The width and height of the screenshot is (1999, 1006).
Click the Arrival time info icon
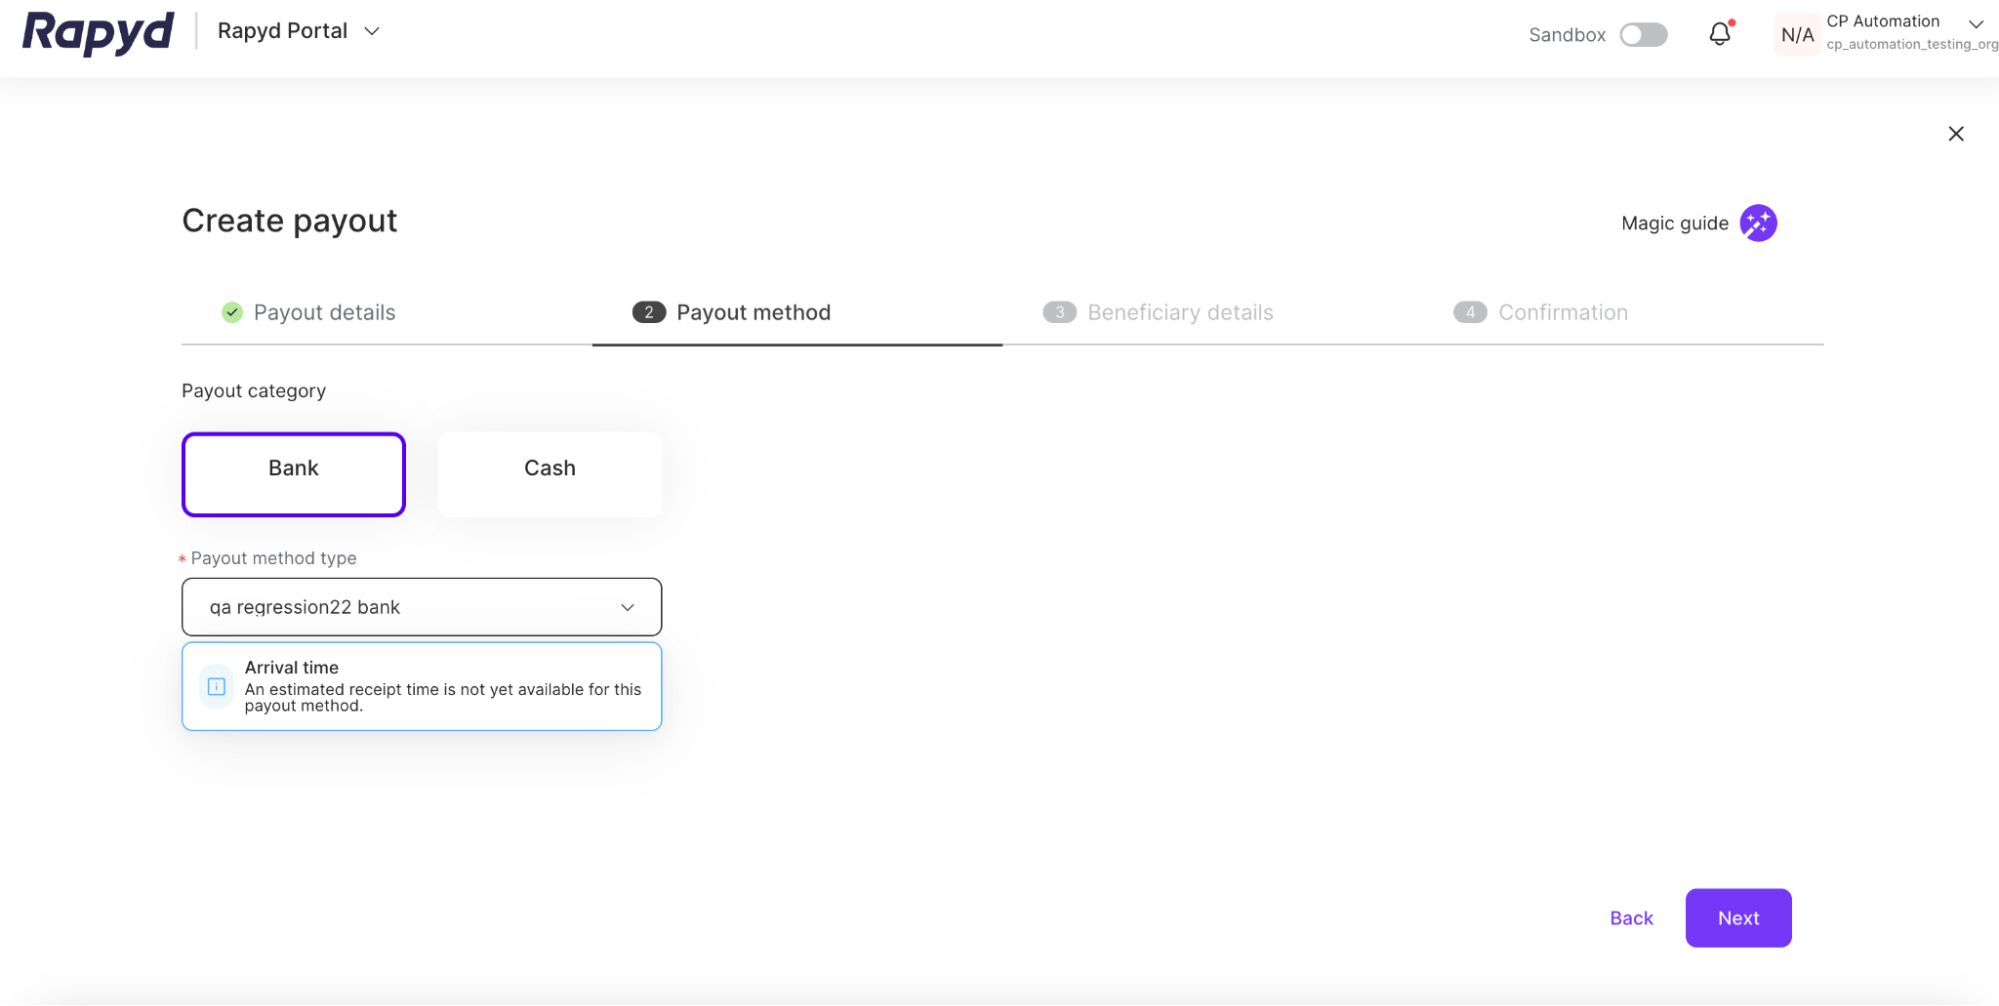216,686
